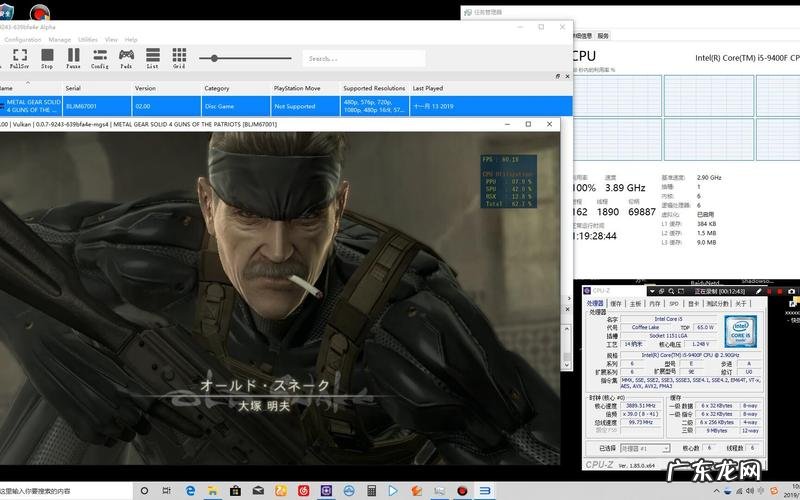Image resolution: width=800 pixels, height=500 pixels.
Task: Open the Utilities menu
Action: (88, 39)
